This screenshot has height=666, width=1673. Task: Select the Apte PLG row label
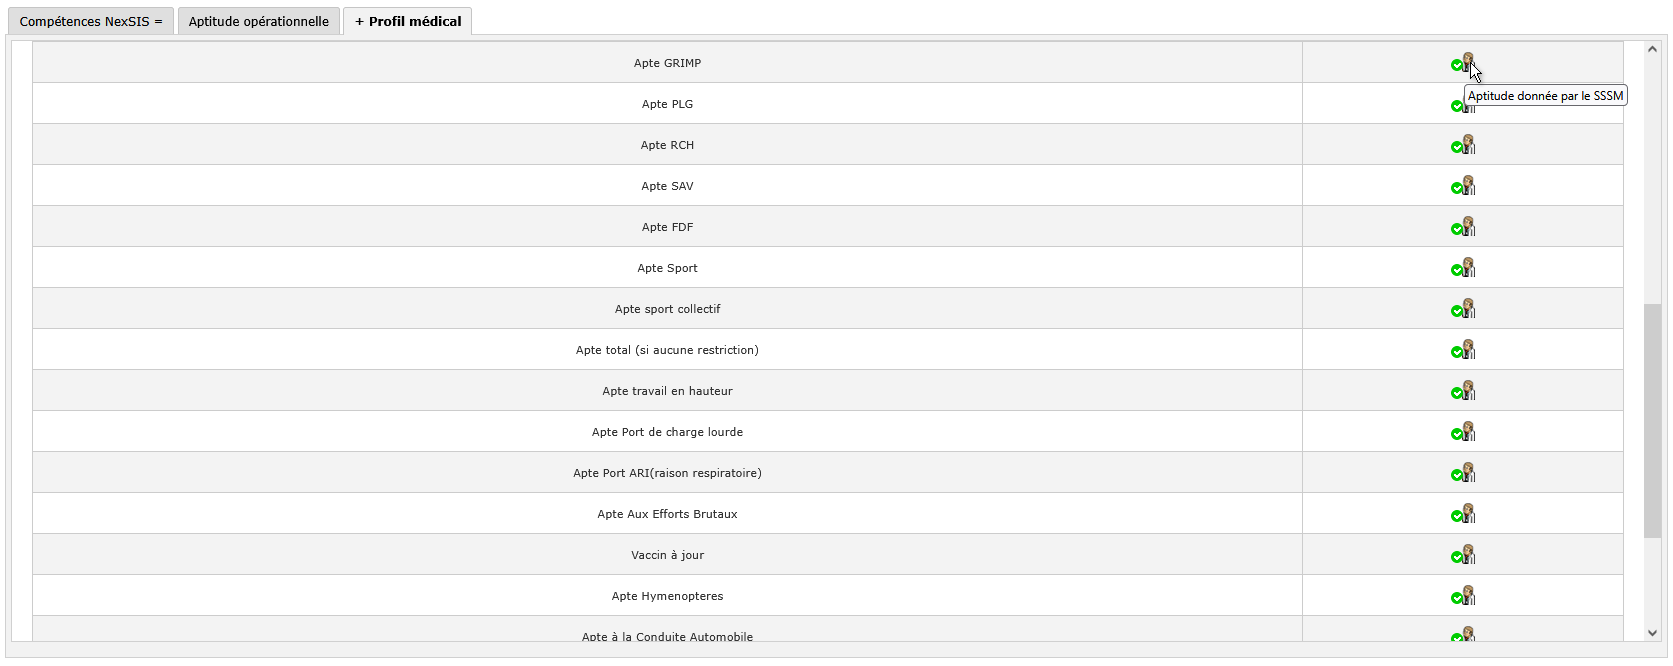667,104
